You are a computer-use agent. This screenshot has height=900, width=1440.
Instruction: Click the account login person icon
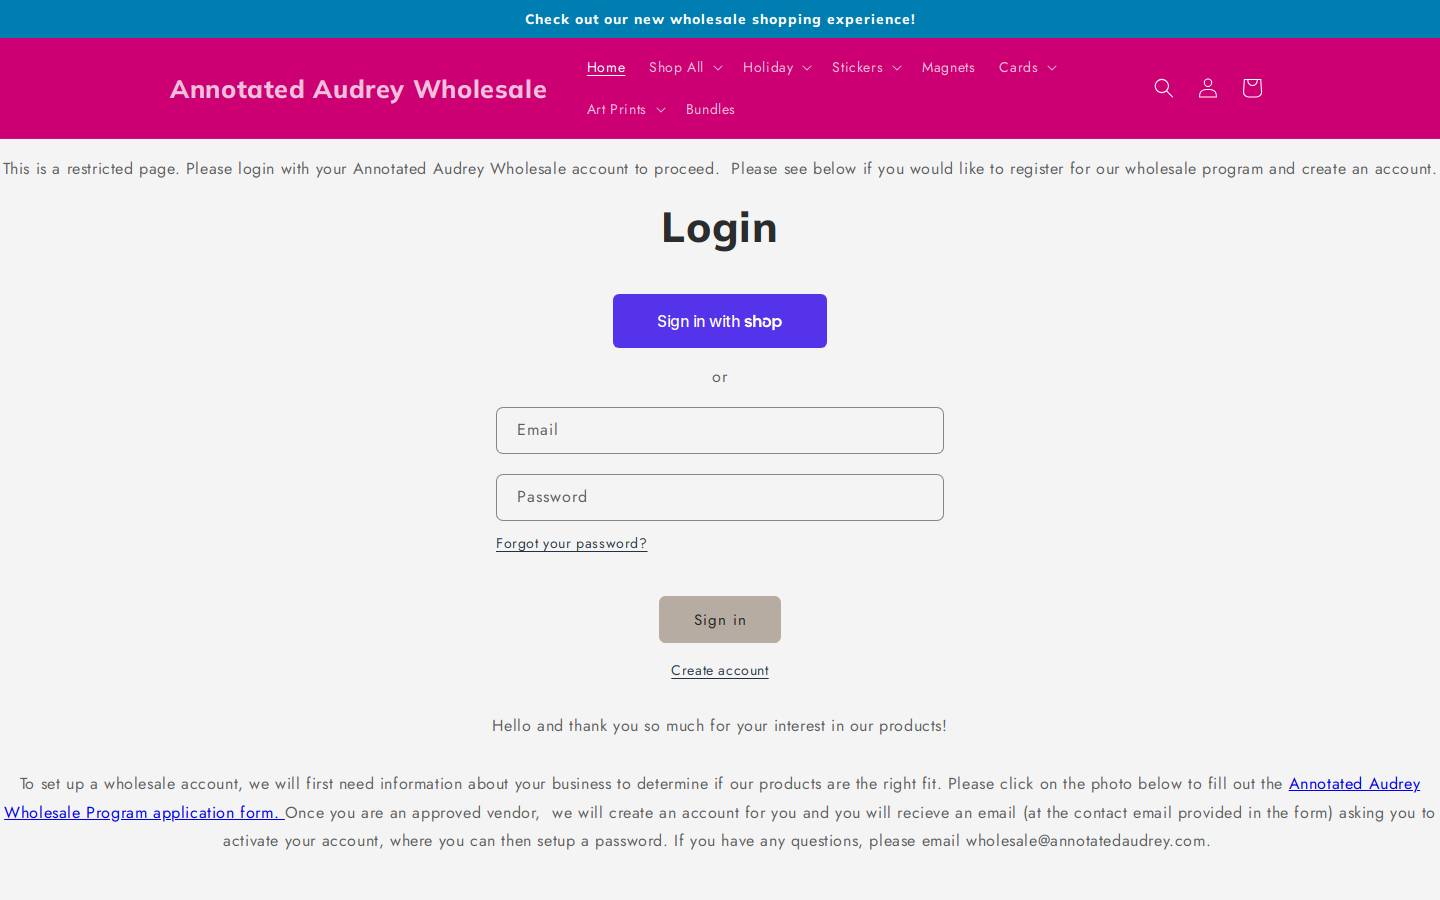click(x=1207, y=88)
